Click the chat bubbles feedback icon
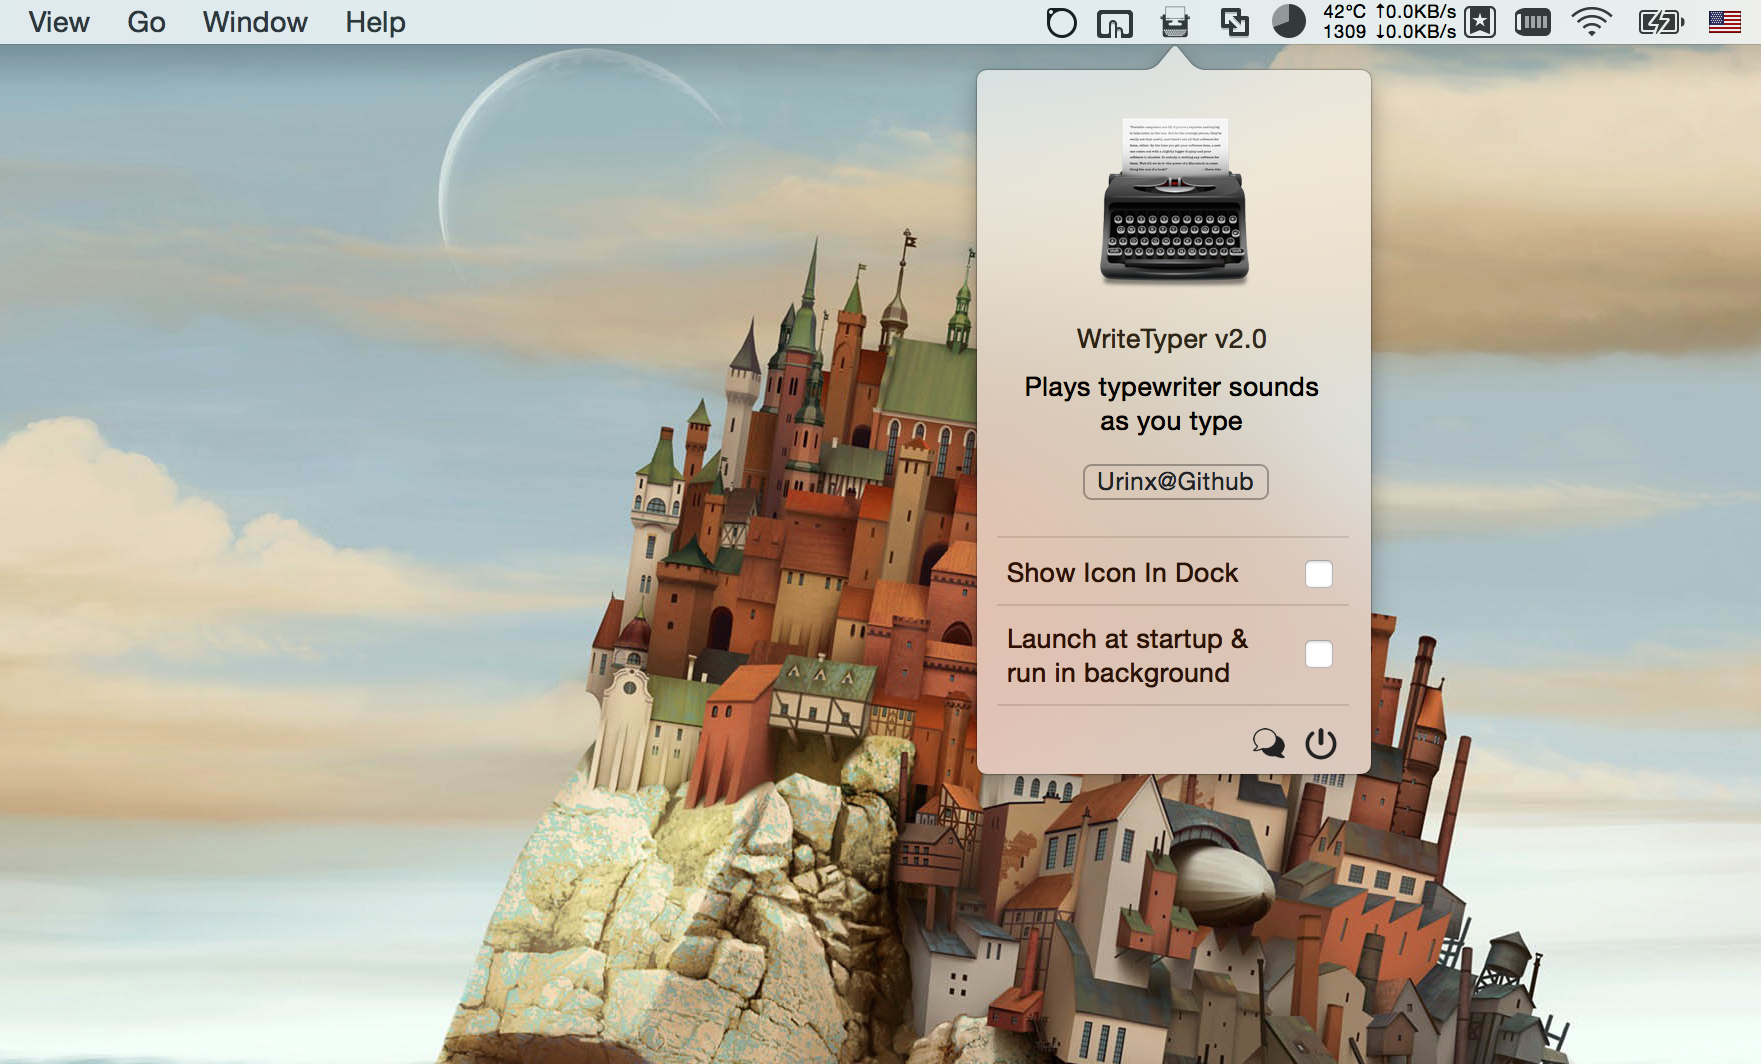 tap(1268, 743)
